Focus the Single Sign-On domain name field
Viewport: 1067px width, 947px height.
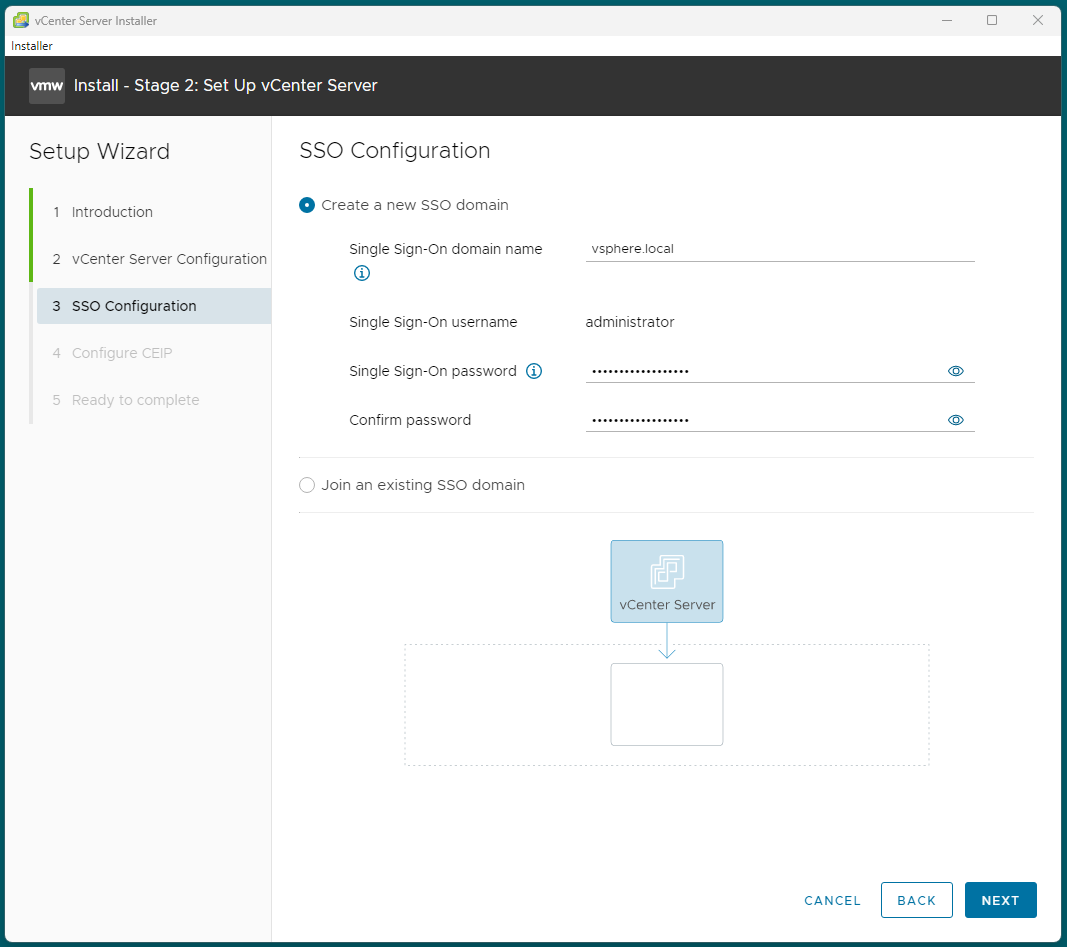[x=780, y=249]
